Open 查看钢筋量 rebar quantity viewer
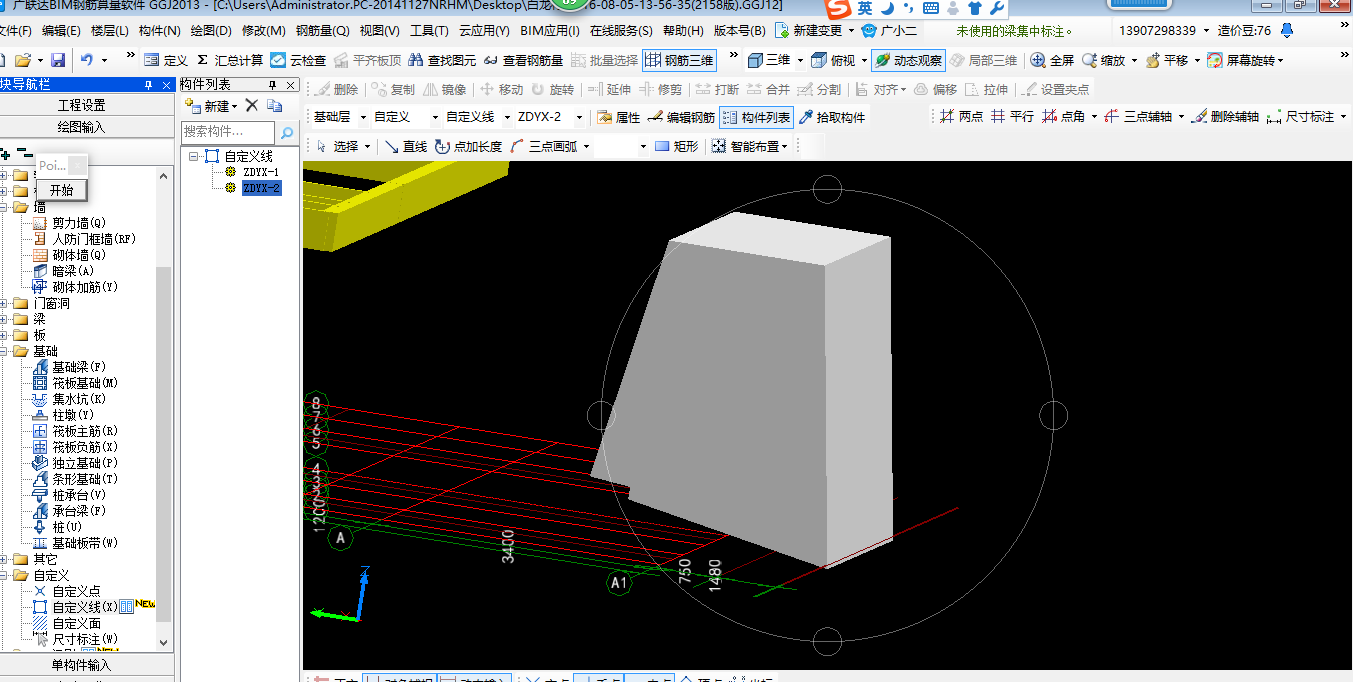Screen dimensions: 1353x682 [x=522, y=60]
